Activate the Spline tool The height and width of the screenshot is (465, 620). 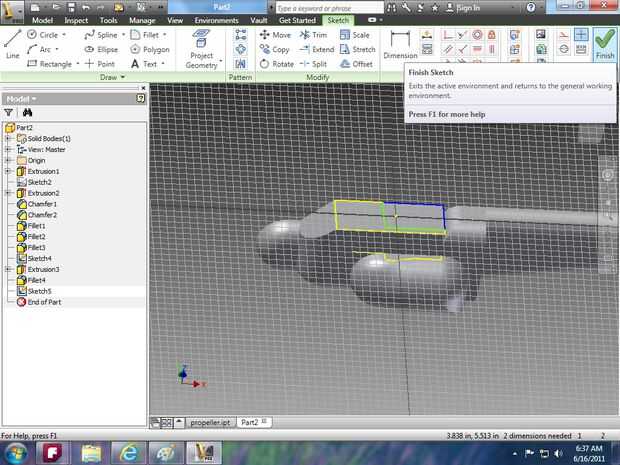[x=101, y=35]
